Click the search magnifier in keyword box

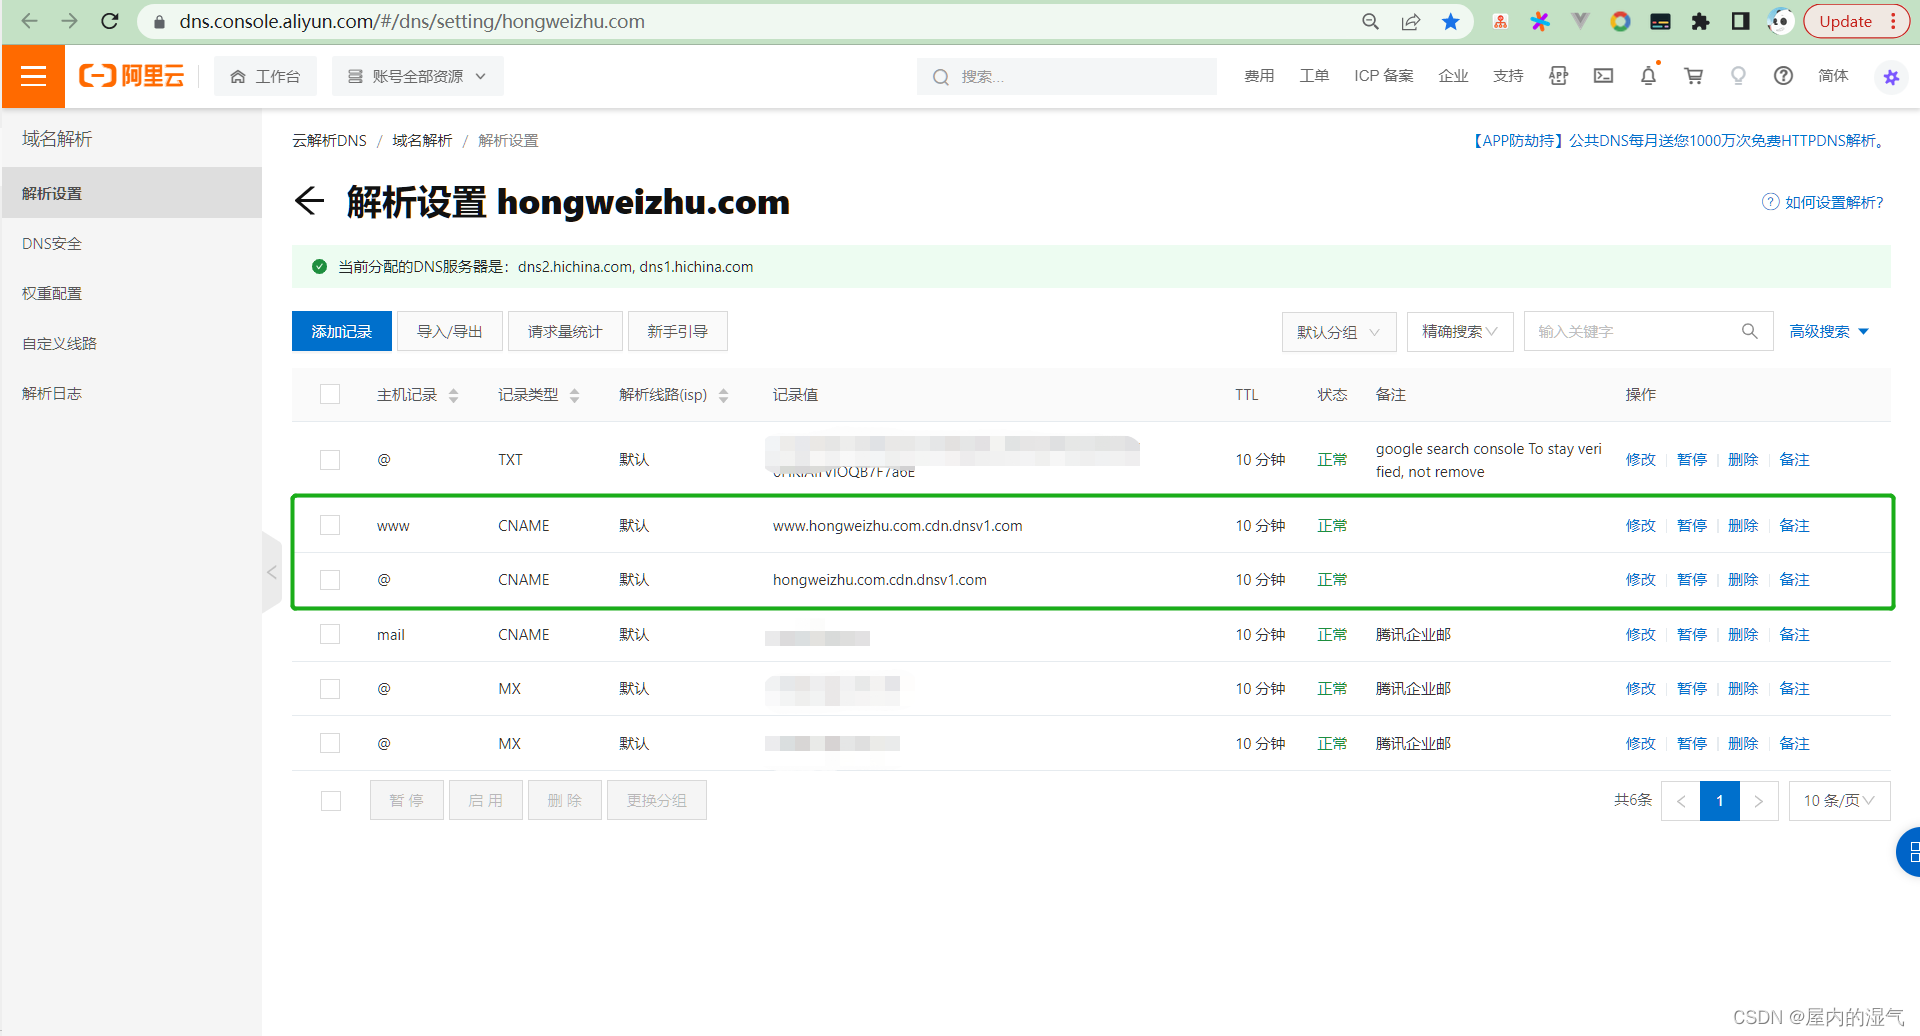[1749, 331]
